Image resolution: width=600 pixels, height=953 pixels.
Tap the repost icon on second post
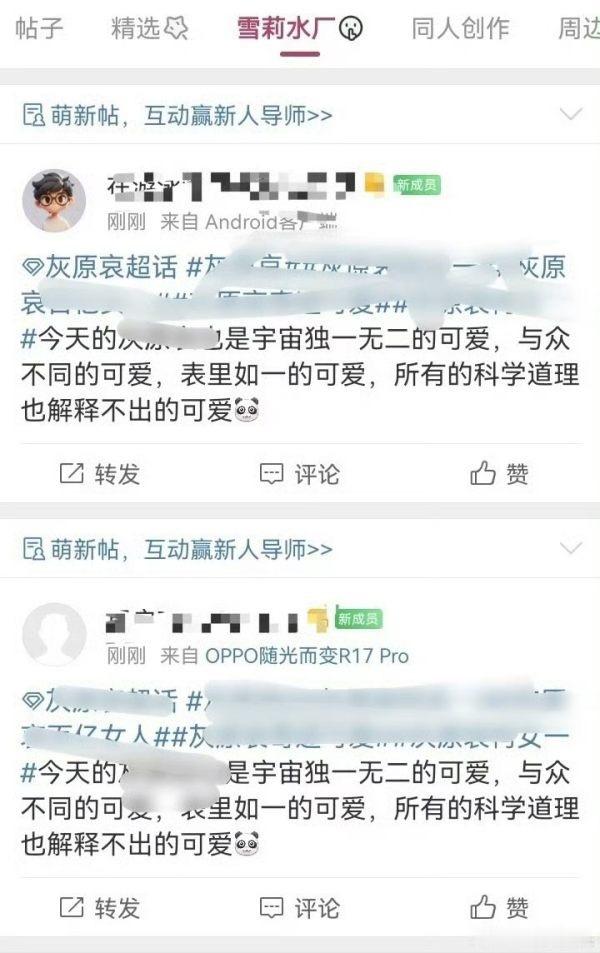pos(71,907)
